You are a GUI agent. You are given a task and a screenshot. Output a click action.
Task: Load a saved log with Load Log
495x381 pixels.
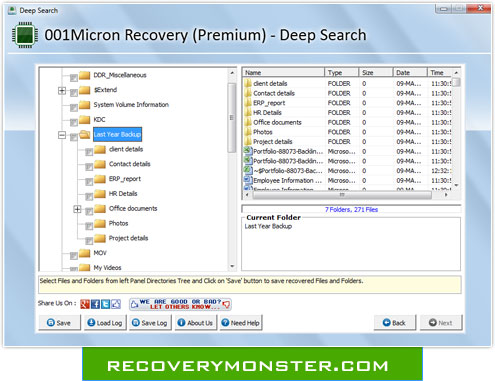click(x=105, y=323)
